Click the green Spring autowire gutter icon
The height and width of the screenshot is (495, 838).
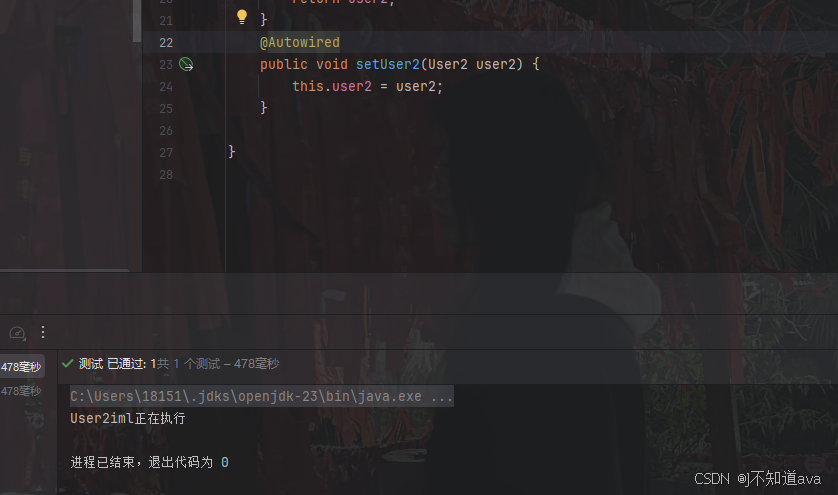click(186, 65)
